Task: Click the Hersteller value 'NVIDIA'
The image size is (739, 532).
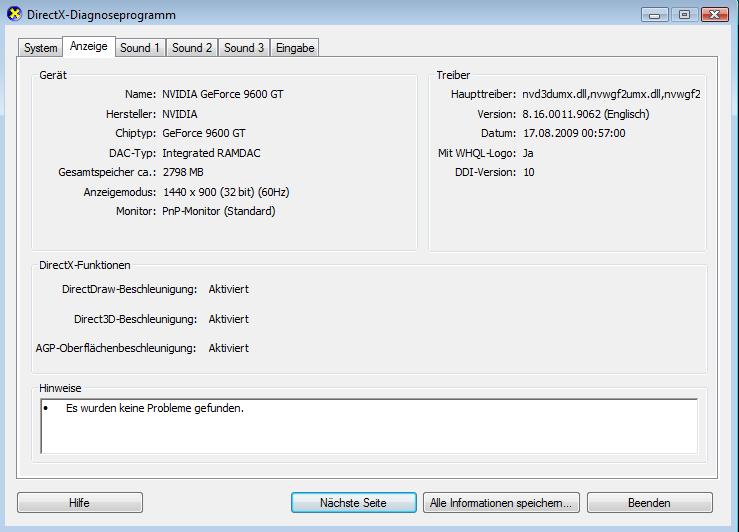Action: [180, 114]
